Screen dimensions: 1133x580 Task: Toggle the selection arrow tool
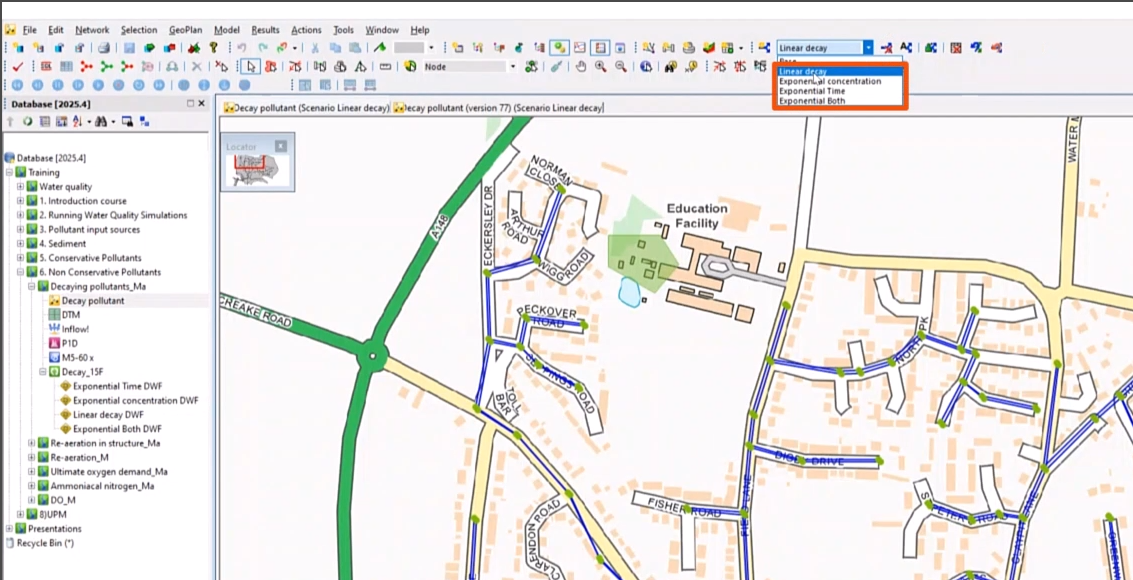click(251, 67)
